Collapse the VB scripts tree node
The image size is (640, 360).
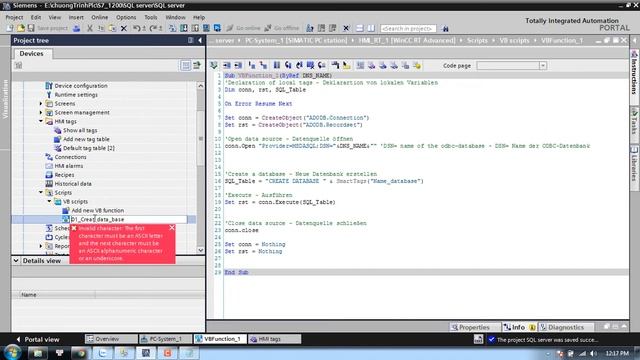(49, 201)
